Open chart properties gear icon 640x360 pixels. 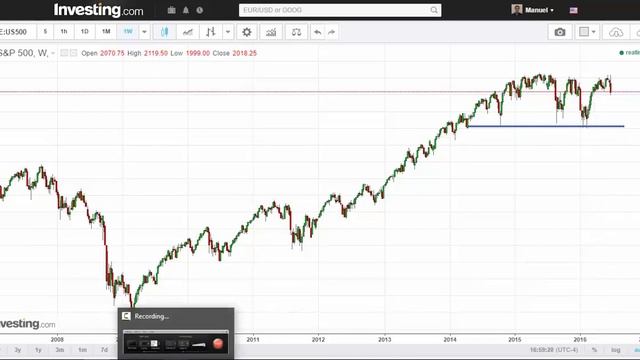(x=247, y=32)
